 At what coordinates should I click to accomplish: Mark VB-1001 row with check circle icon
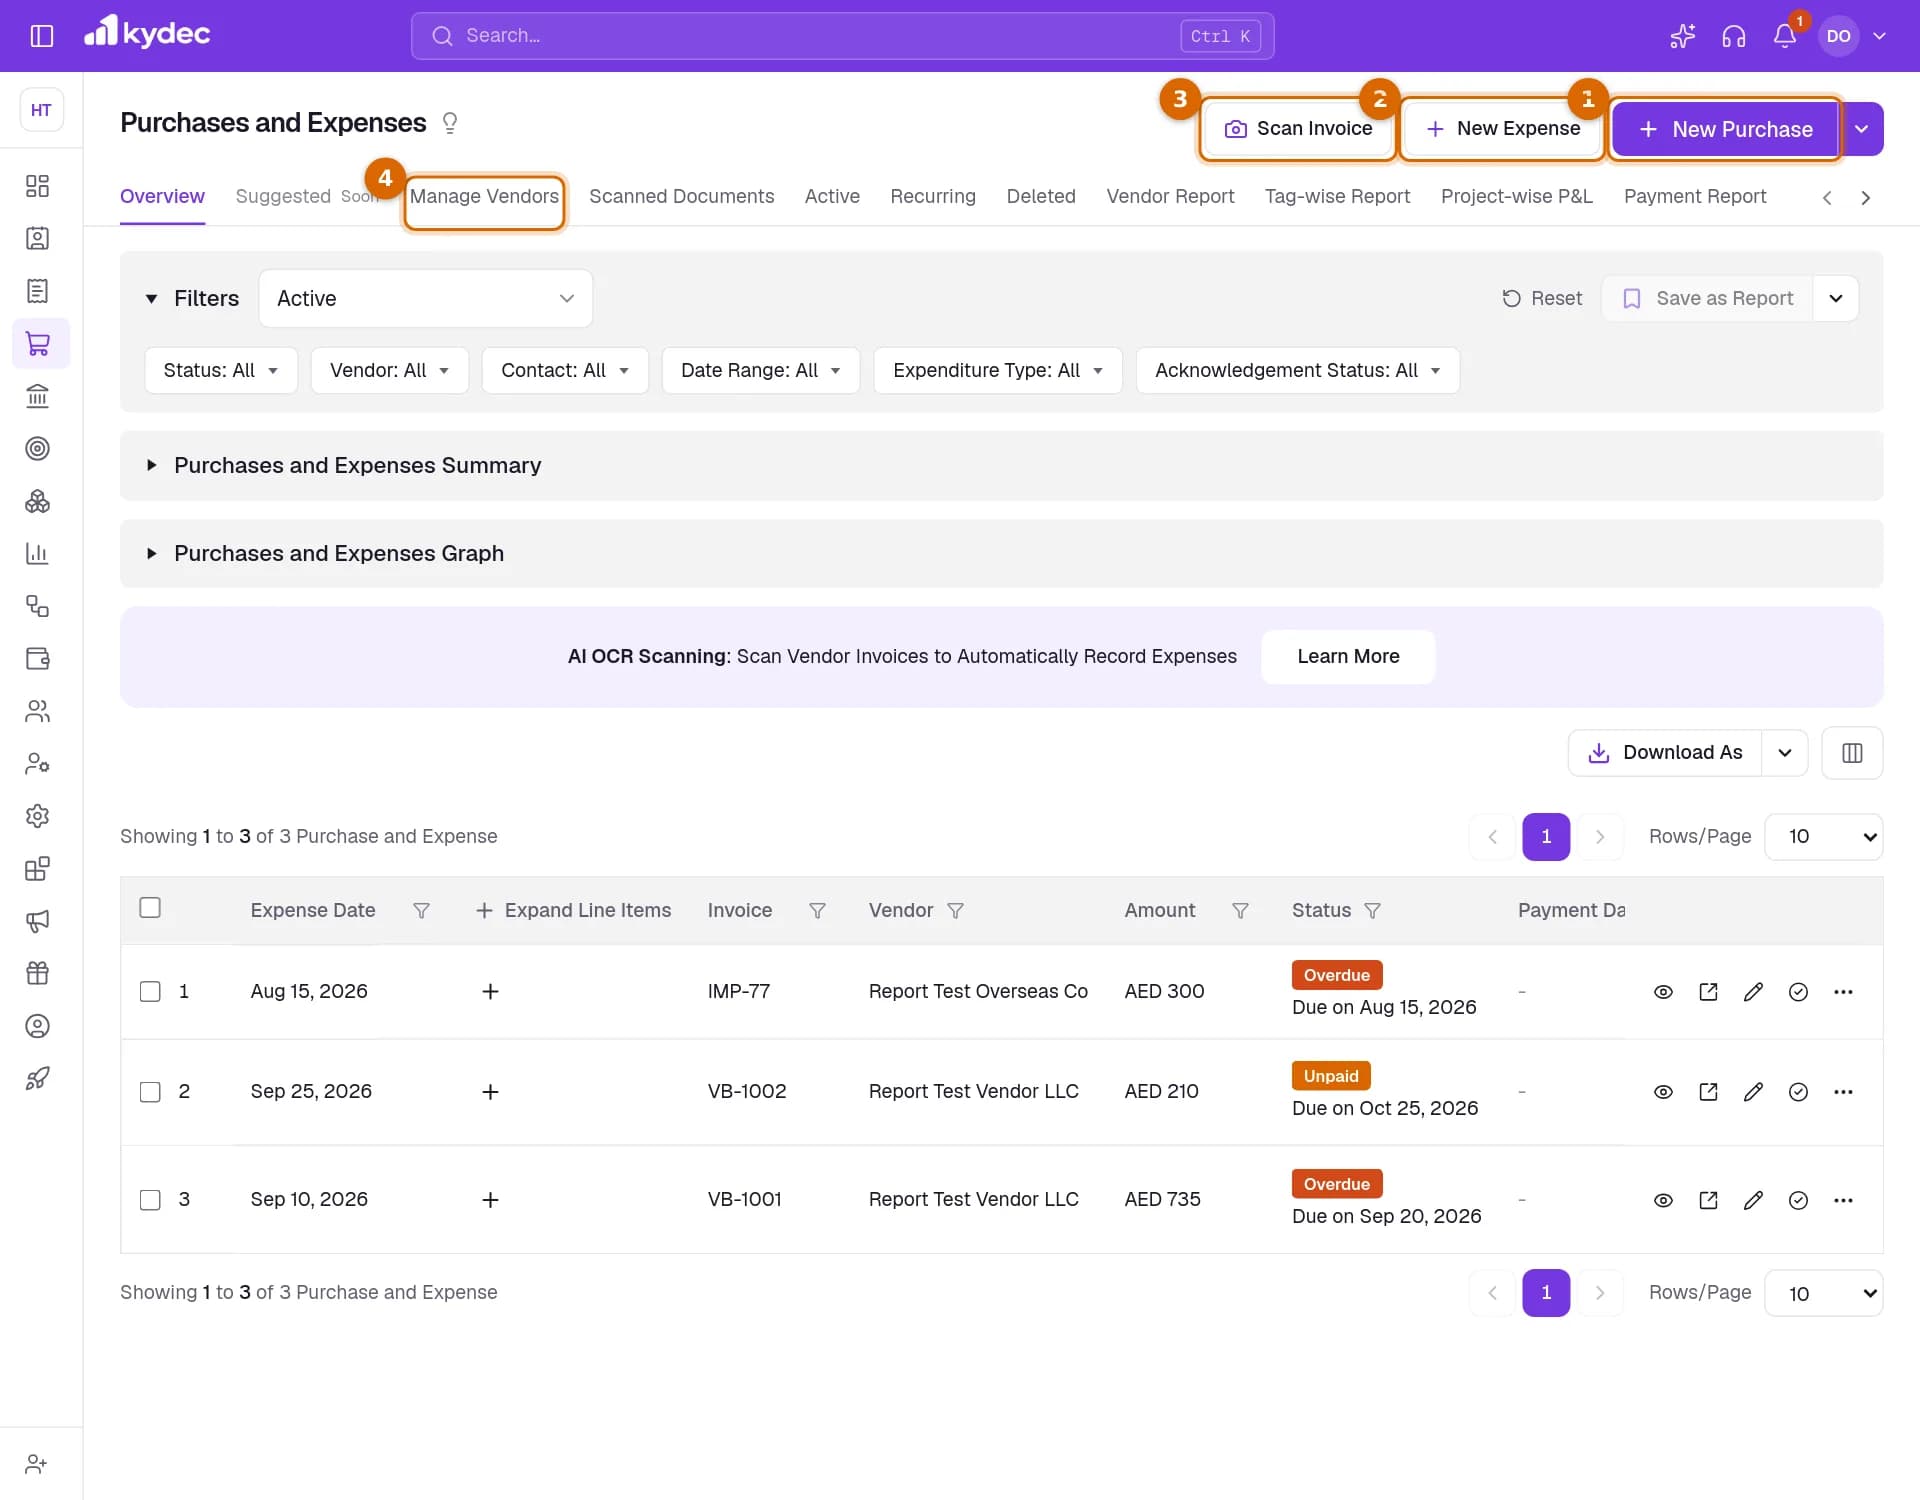point(1798,1200)
